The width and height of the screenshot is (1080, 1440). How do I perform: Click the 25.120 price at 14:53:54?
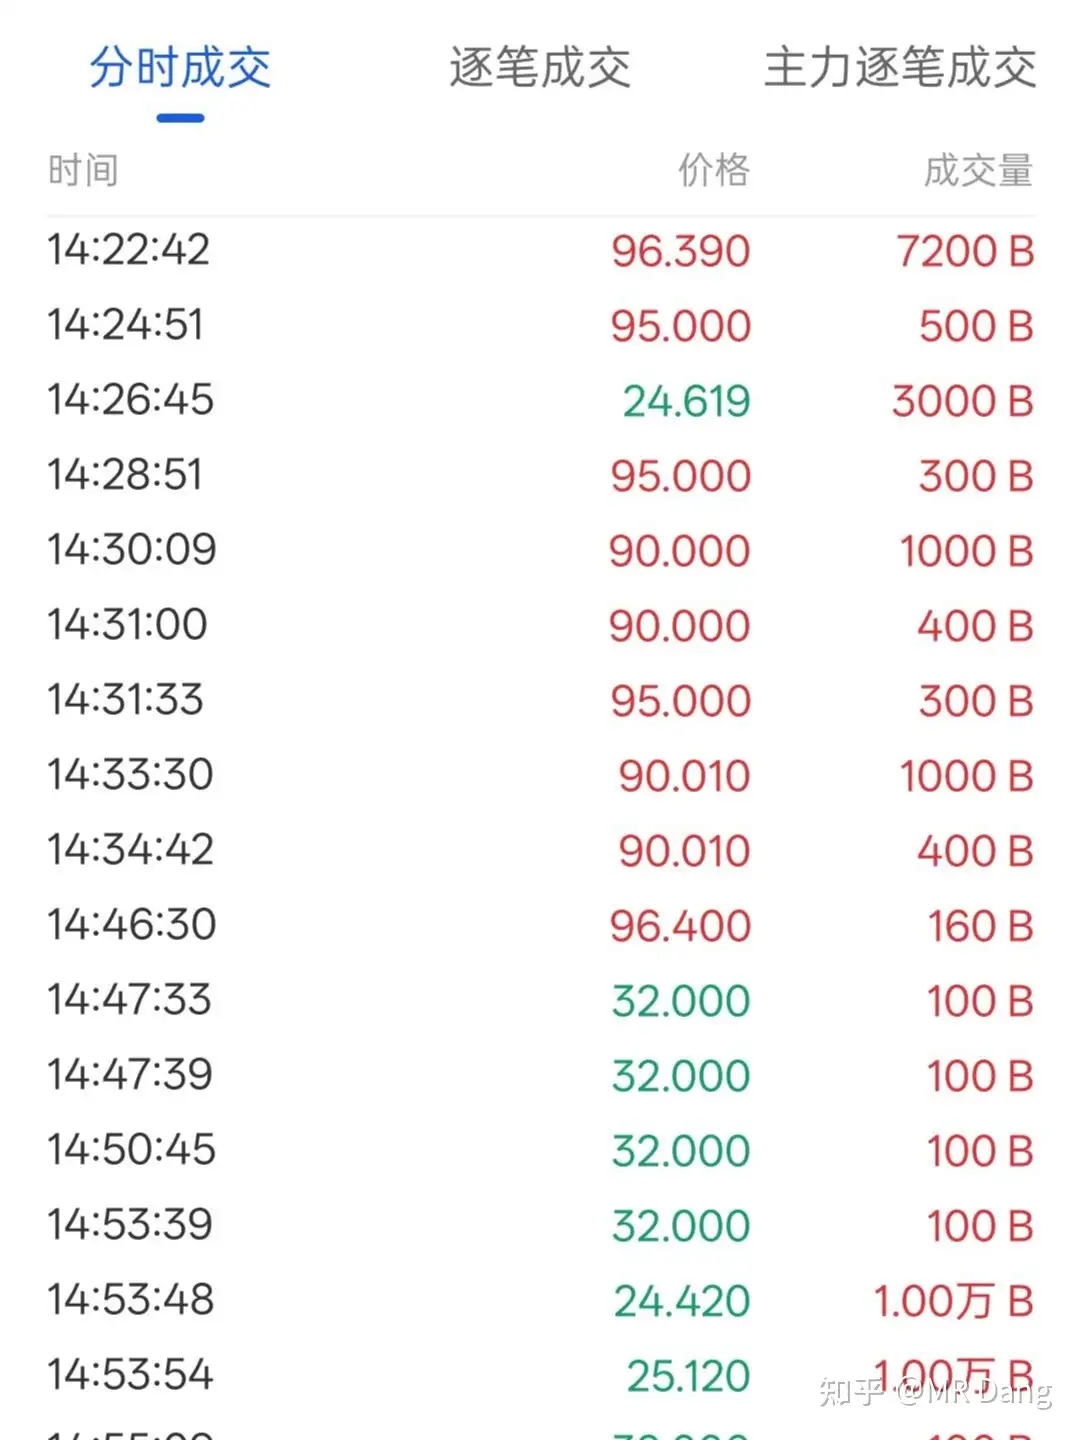point(688,1376)
